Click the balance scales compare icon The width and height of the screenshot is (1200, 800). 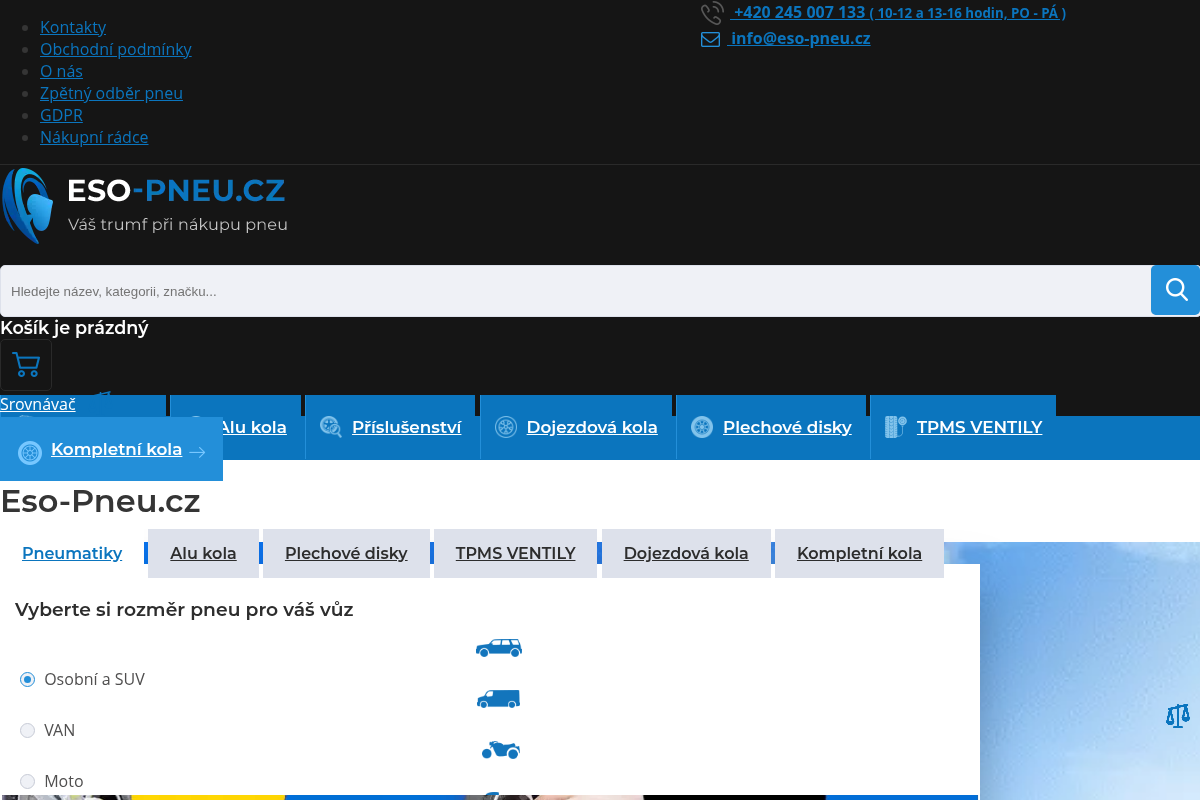1178,715
